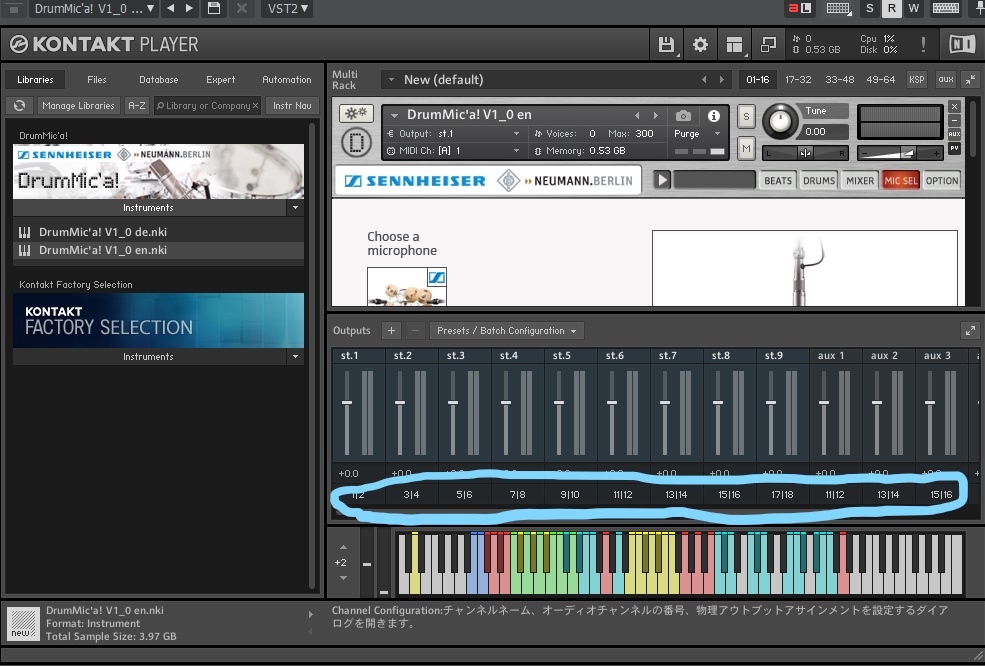Click the Manage Libraries button
985x666 pixels.
[79, 105]
